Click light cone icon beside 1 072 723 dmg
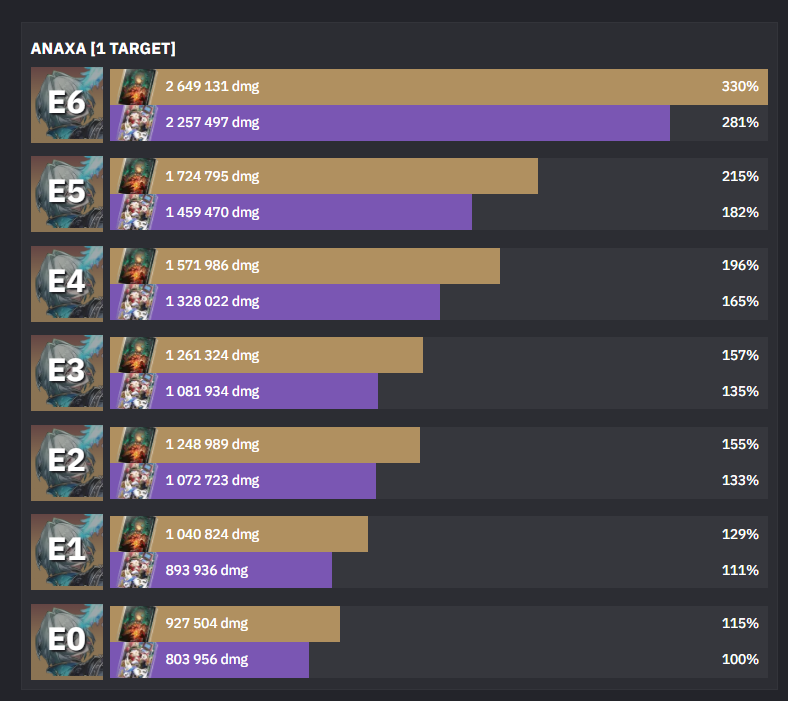The width and height of the screenshot is (788, 701). [135, 481]
